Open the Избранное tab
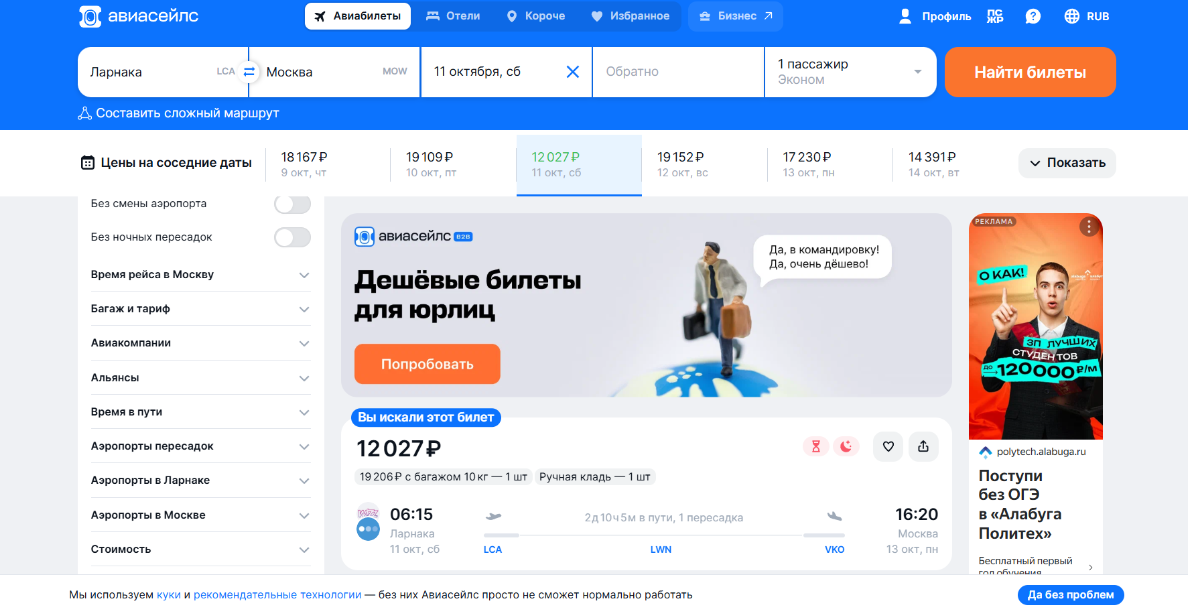This screenshot has height=613, width=1188. pyautogui.click(x=630, y=16)
